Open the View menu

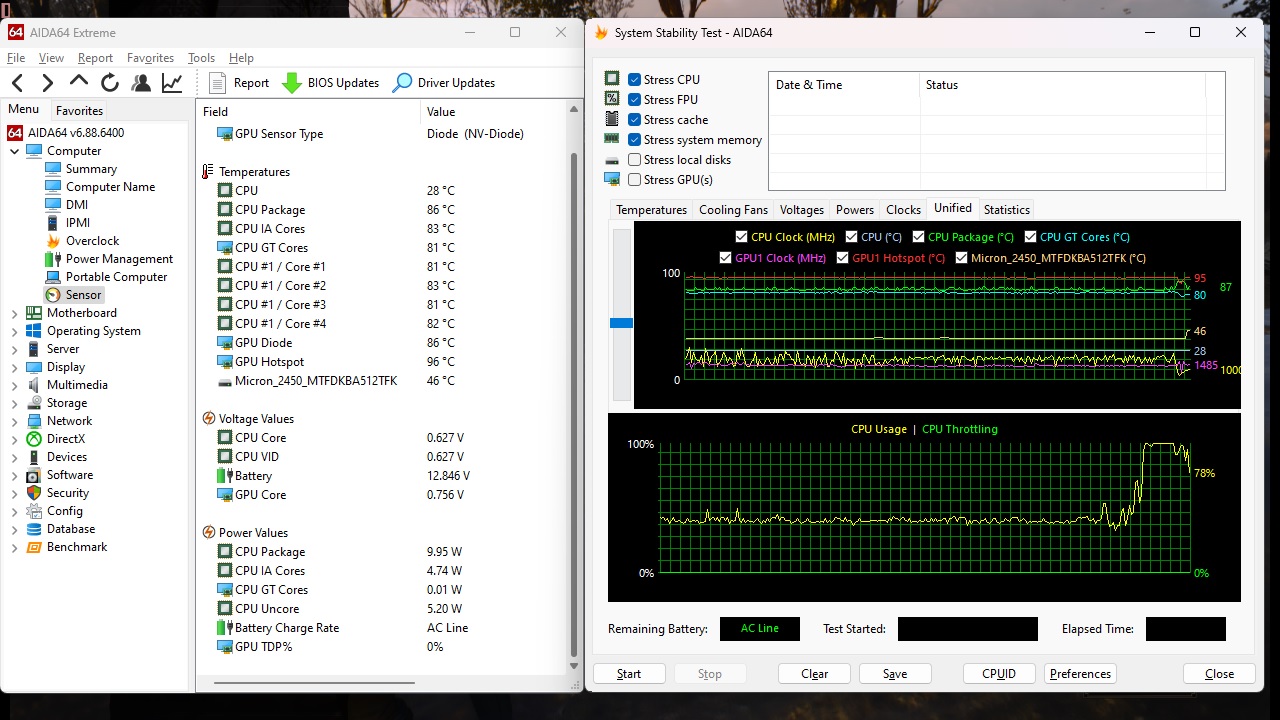pos(51,58)
